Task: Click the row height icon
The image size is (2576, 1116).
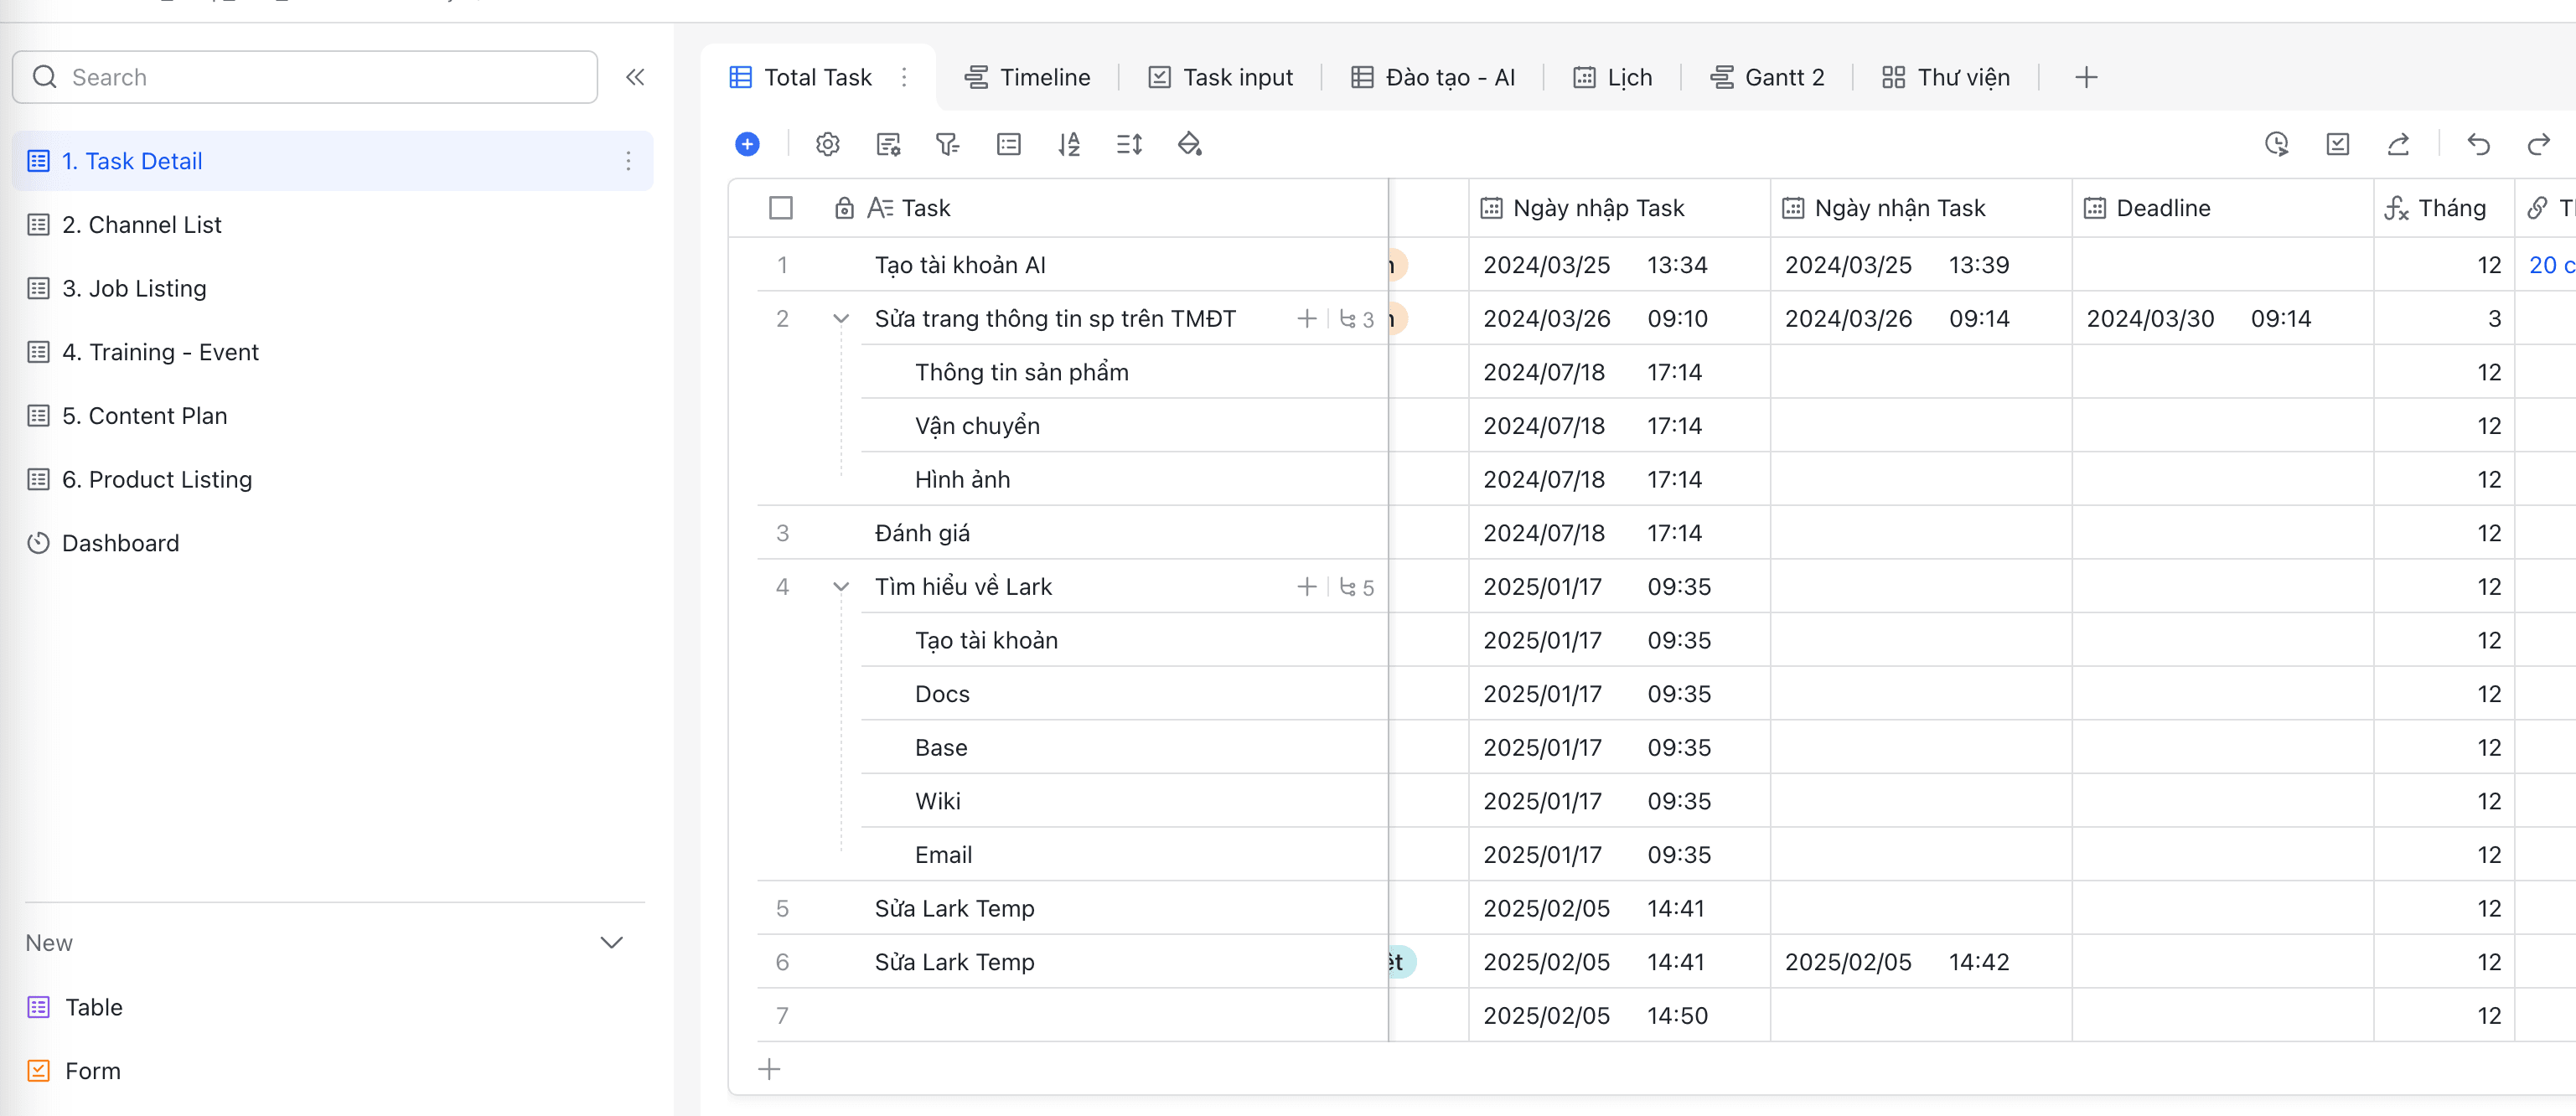Action: pos(1129,144)
